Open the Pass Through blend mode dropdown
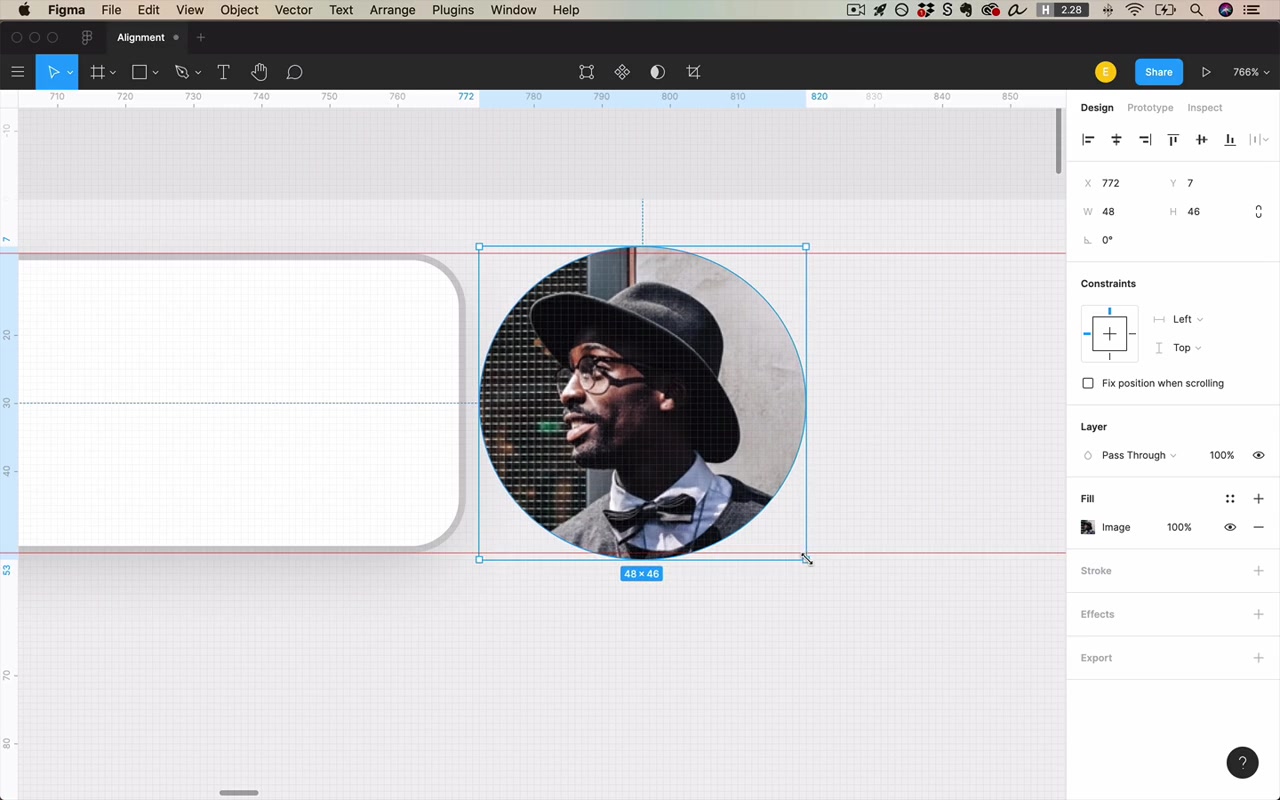1280x800 pixels. pos(1138,455)
